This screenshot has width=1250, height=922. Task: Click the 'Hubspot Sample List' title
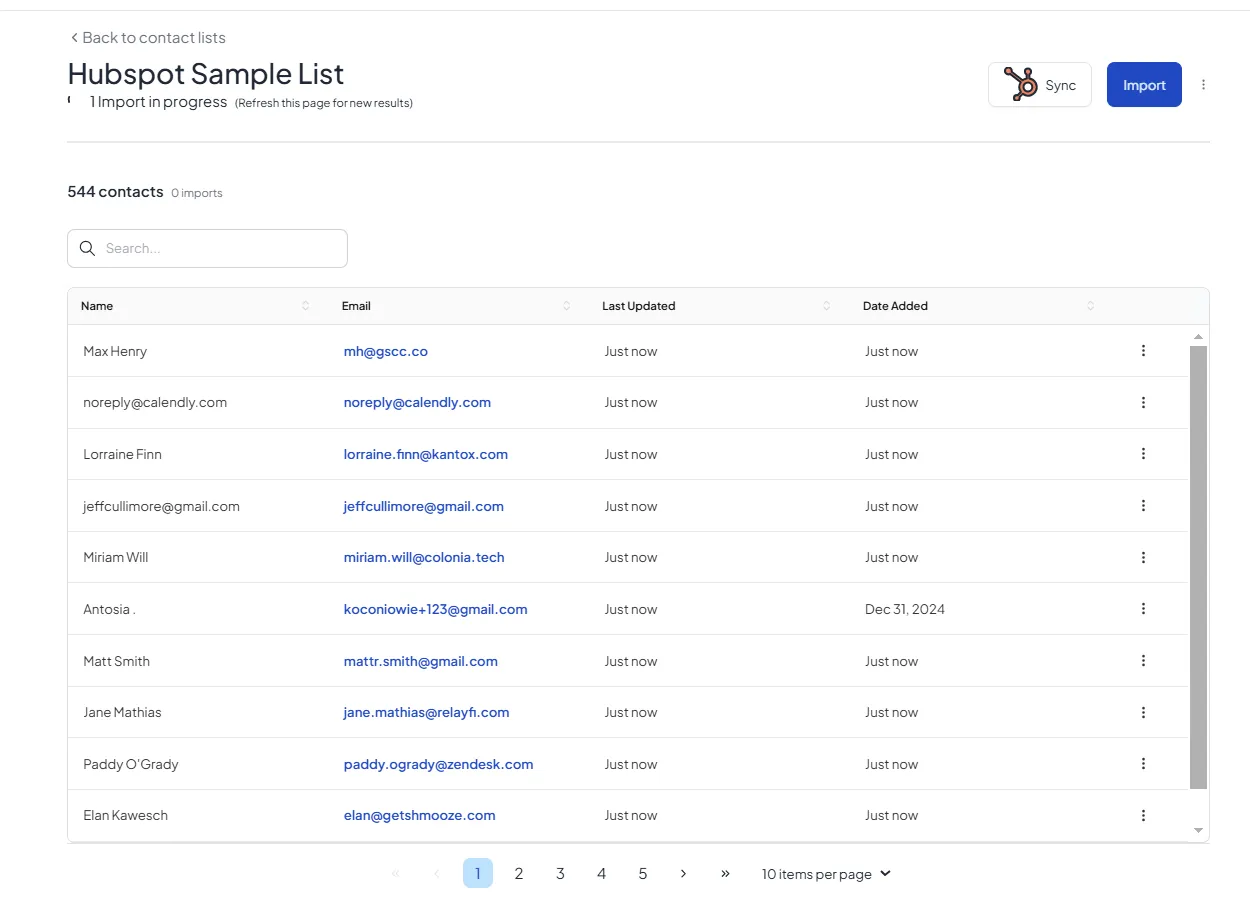coord(206,73)
